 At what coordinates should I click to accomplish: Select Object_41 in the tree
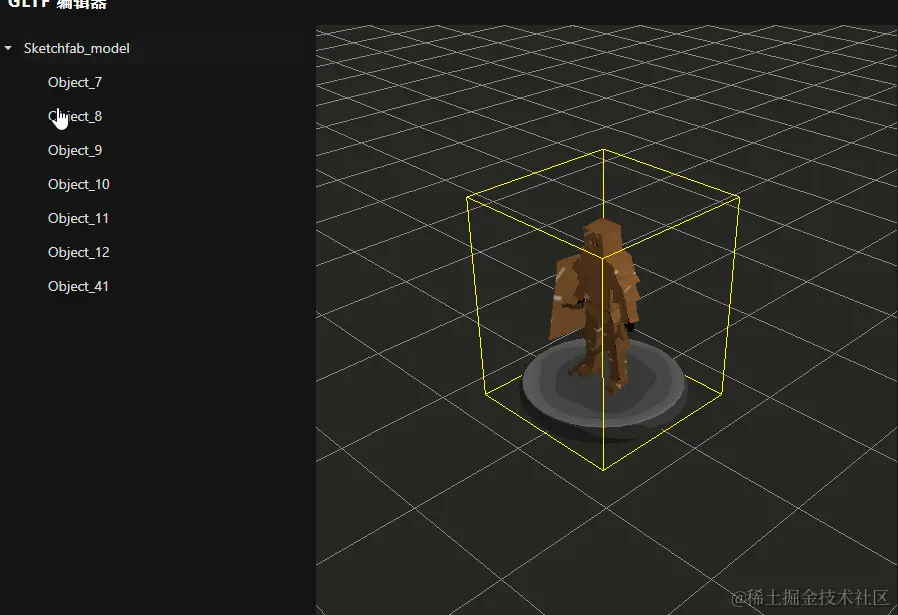point(78,286)
